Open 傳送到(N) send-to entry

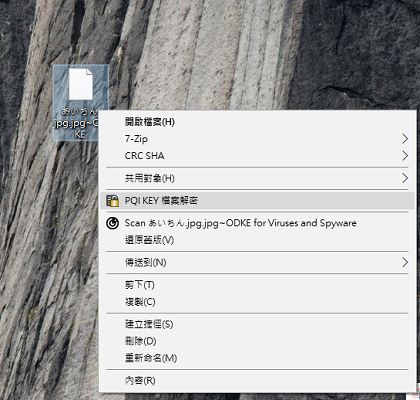coord(257,263)
